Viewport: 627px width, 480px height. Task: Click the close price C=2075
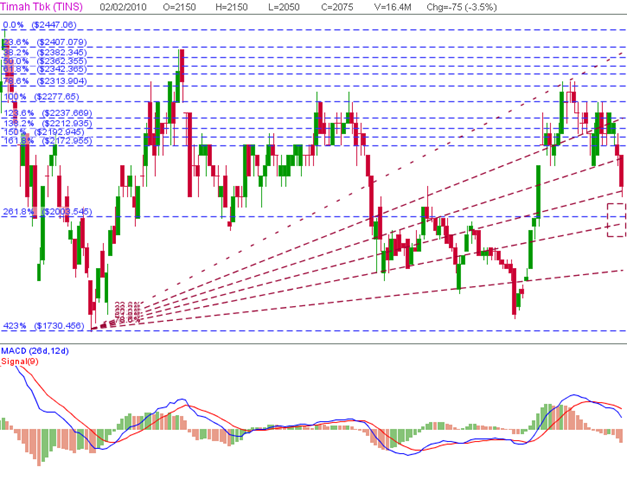[337, 7]
